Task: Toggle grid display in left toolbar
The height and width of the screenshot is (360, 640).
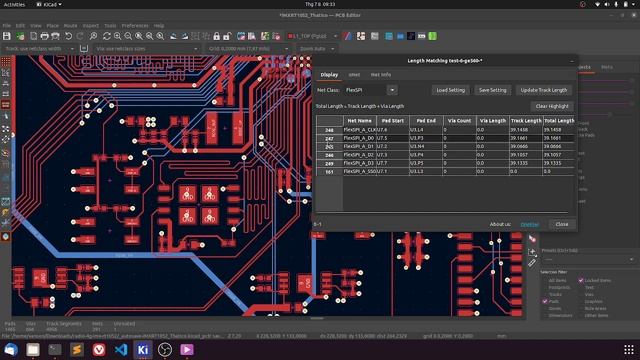Action: (6, 62)
